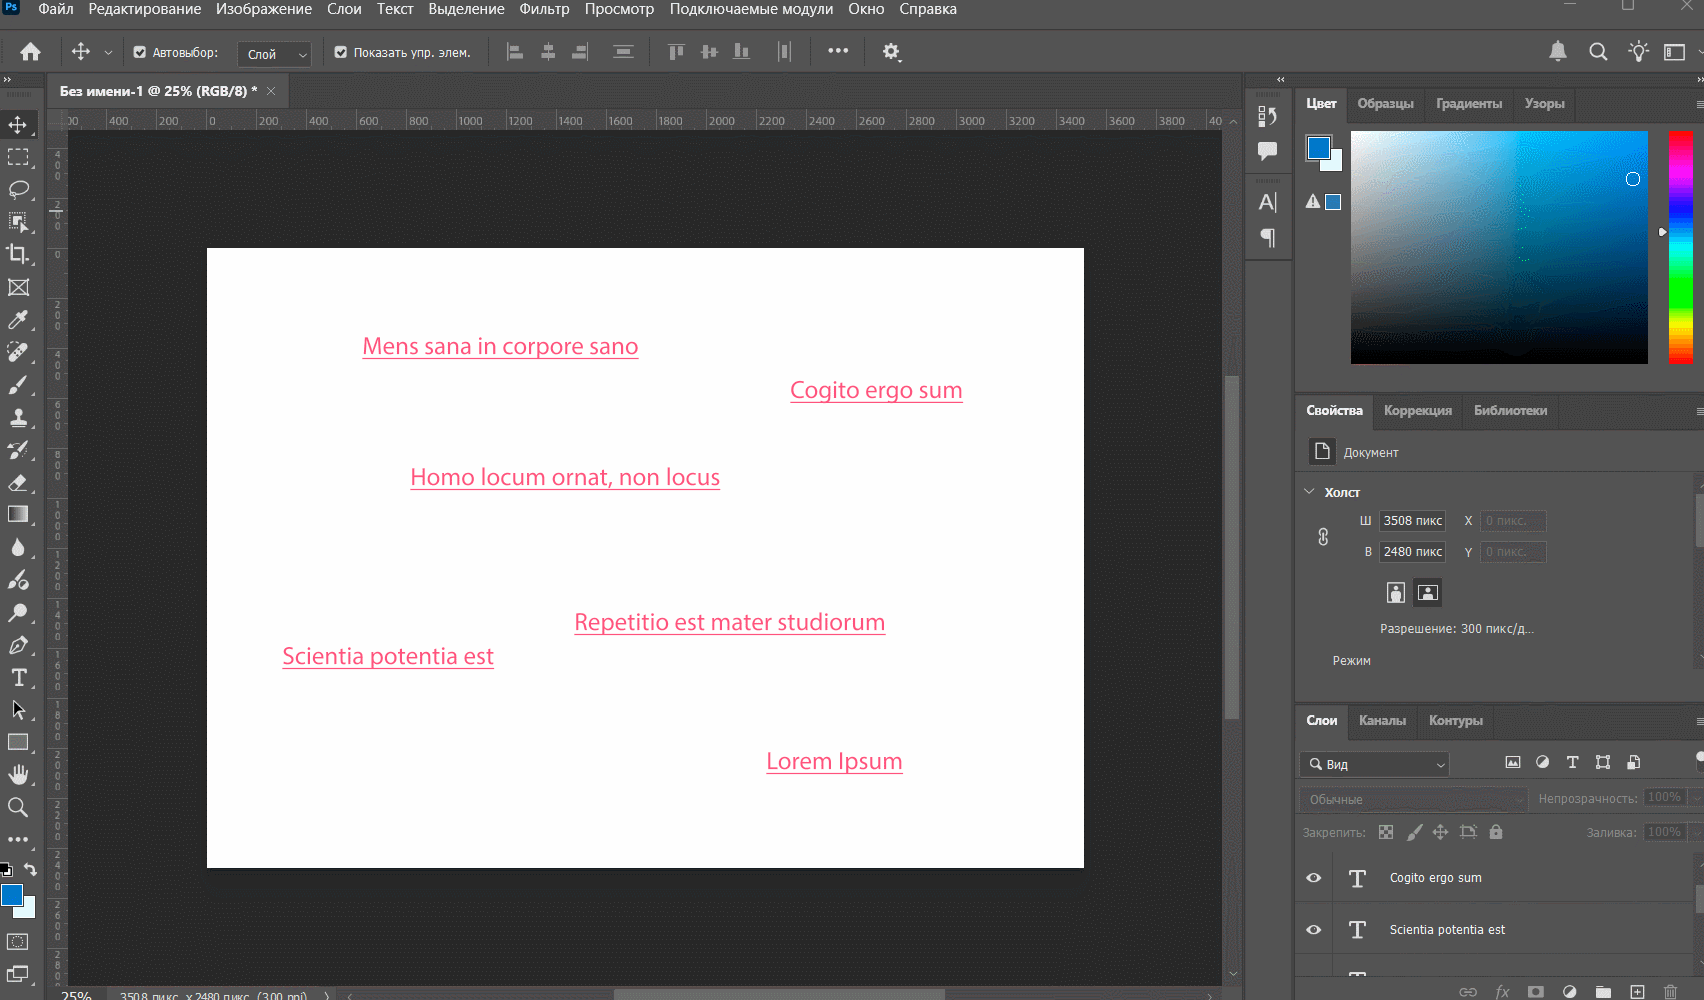This screenshot has width=1704, height=1000.
Task: Open the Вид layer filter dropdown
Action: point(1376,764)
